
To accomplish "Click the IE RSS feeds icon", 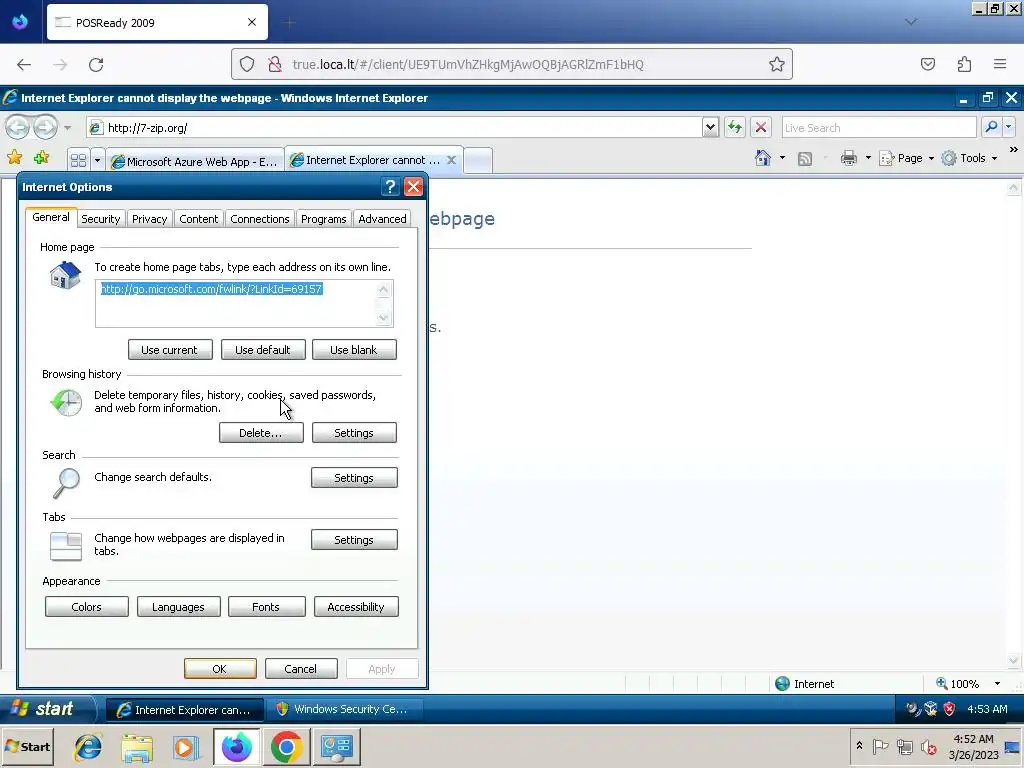I will [805, 159].
